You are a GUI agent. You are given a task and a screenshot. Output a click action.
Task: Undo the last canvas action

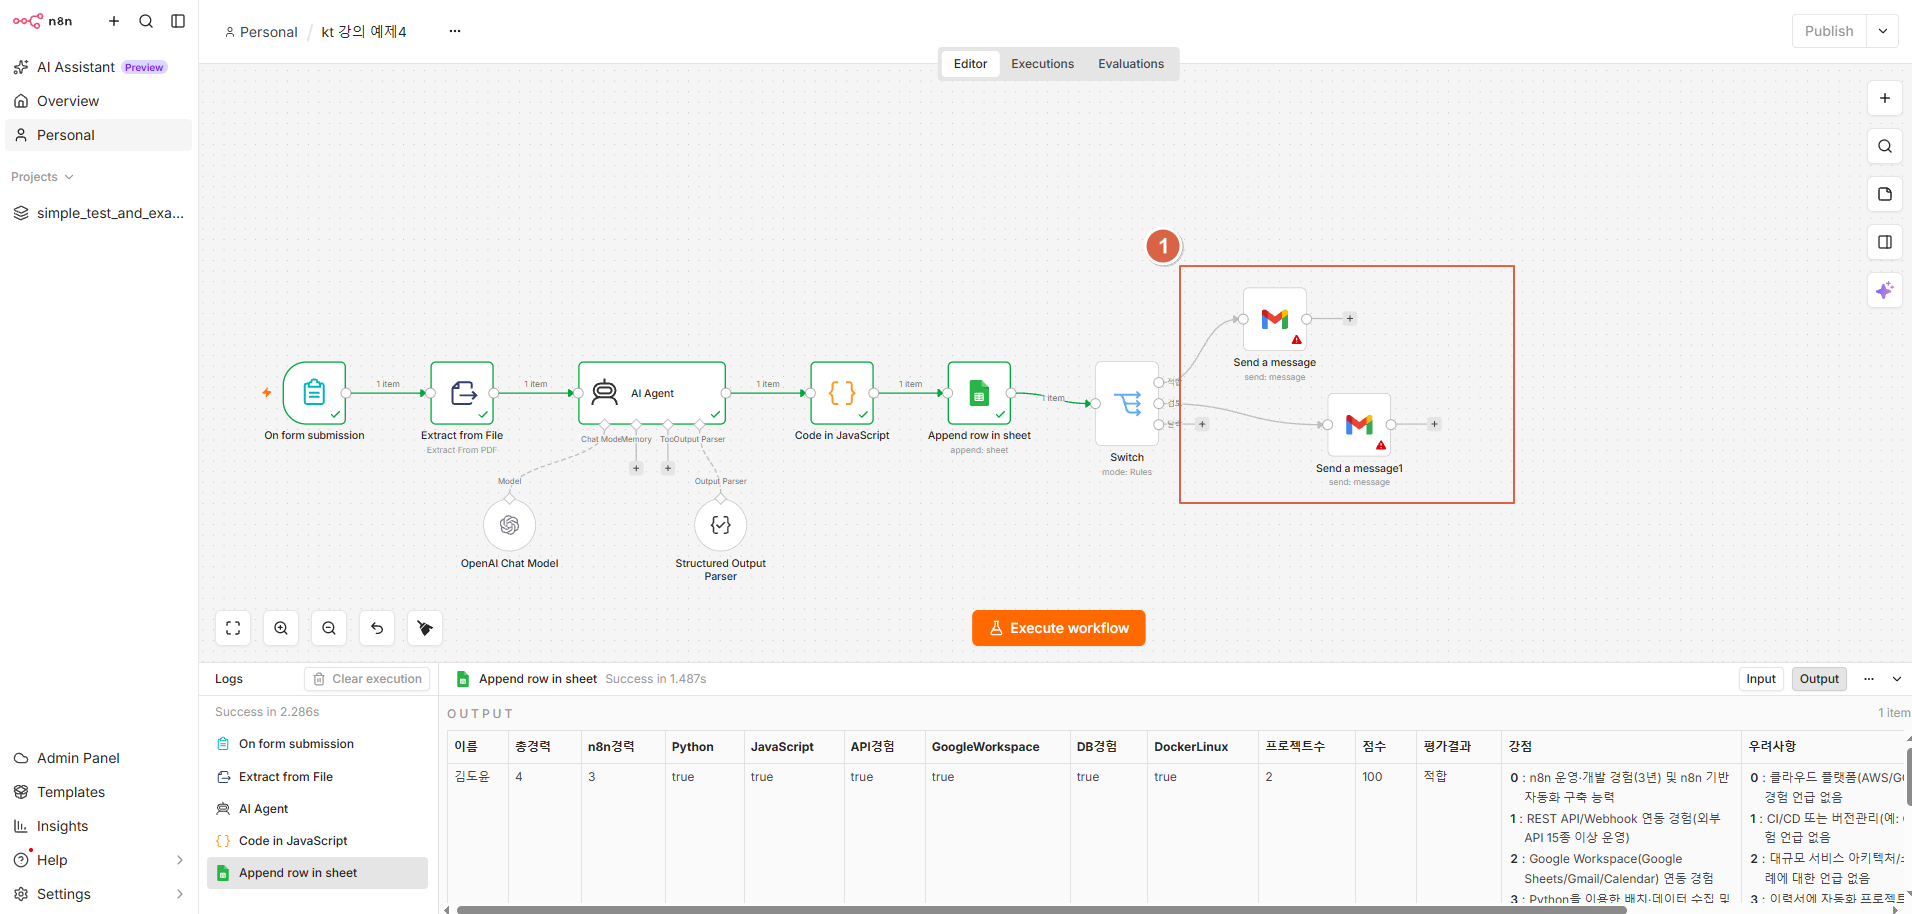pyautogui.click(x=377, y=628)
